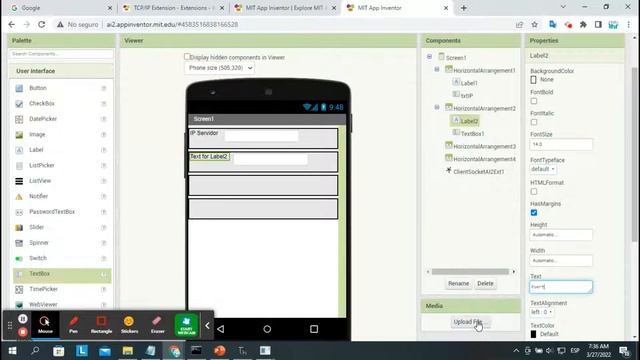This screenshot has width=640, height=360.
Task: Switch to TCP/IP Extension tab
Action: pos(174,8)
